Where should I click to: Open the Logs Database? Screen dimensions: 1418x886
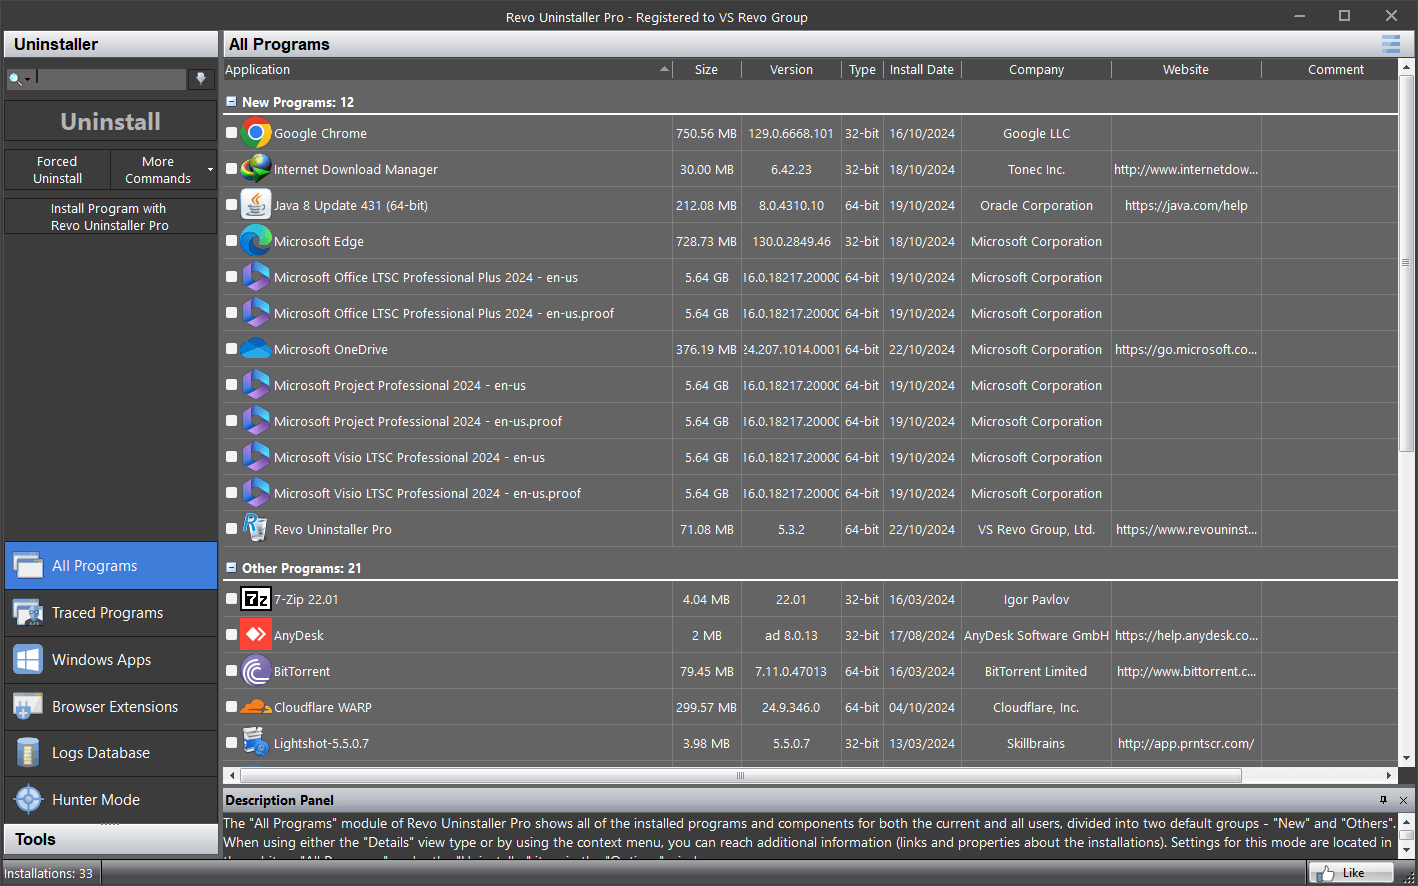[x=99, y=752]
